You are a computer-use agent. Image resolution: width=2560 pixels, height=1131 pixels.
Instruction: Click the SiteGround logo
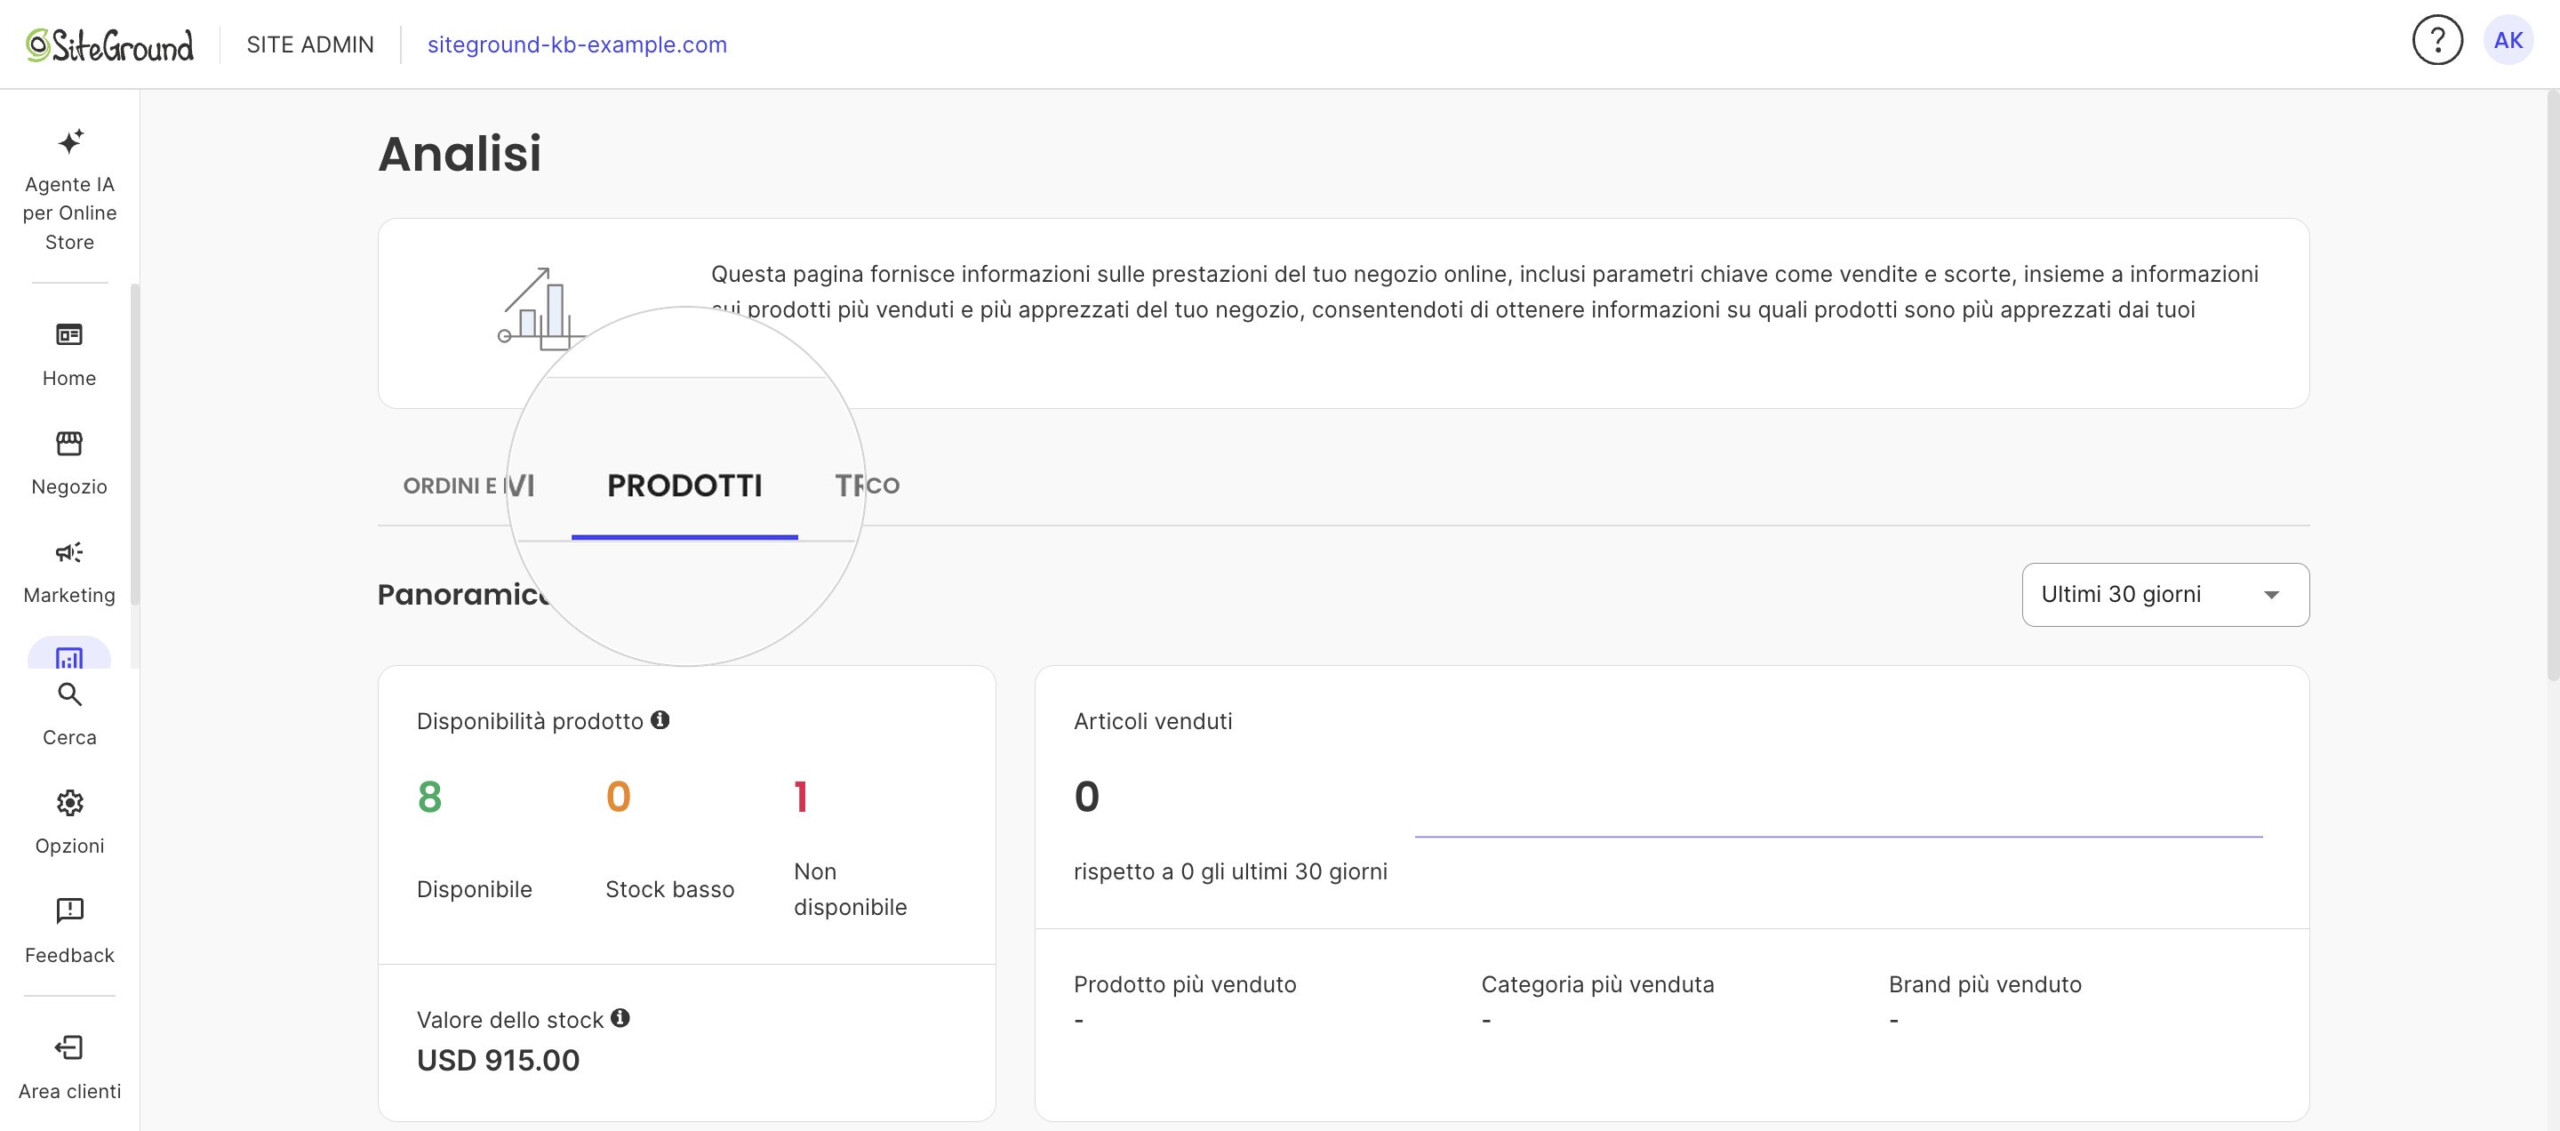point(109,45)
